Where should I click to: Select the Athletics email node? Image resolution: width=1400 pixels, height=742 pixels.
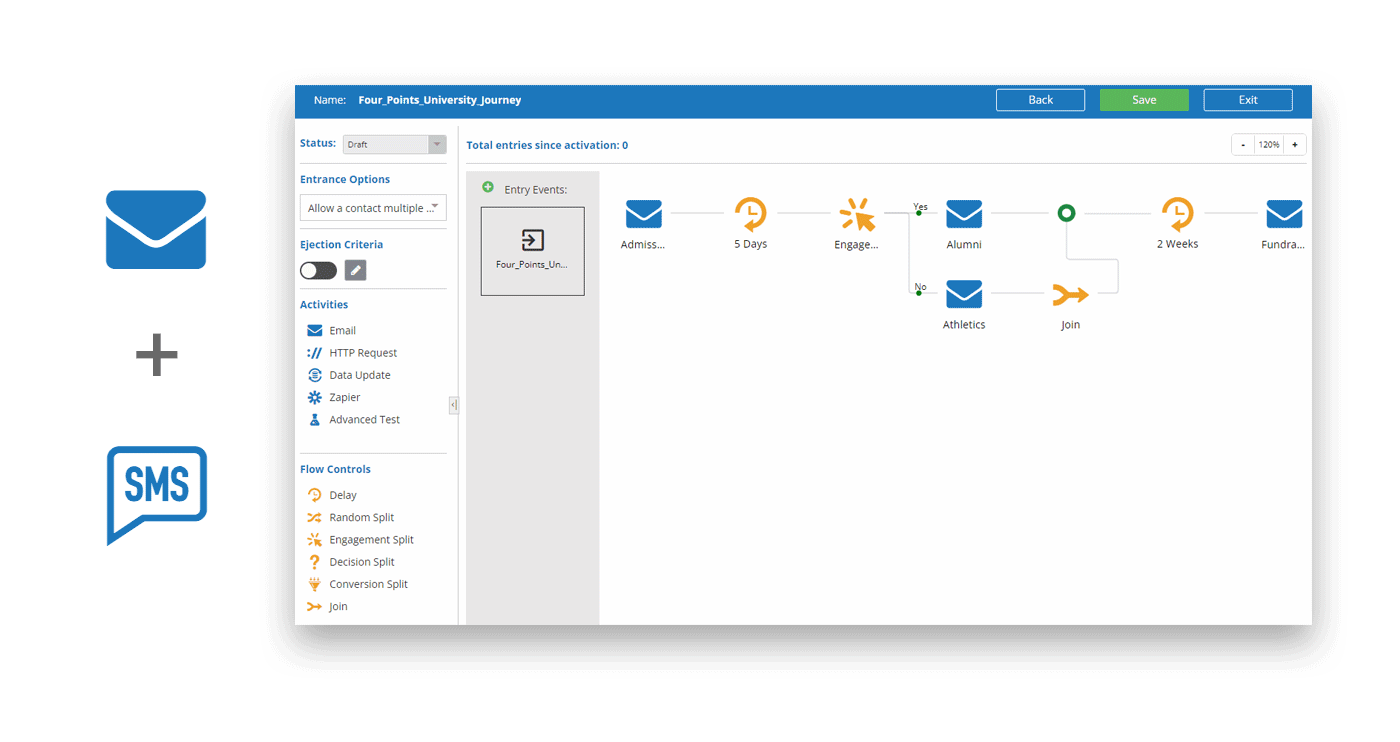click(x=964, y=295)
